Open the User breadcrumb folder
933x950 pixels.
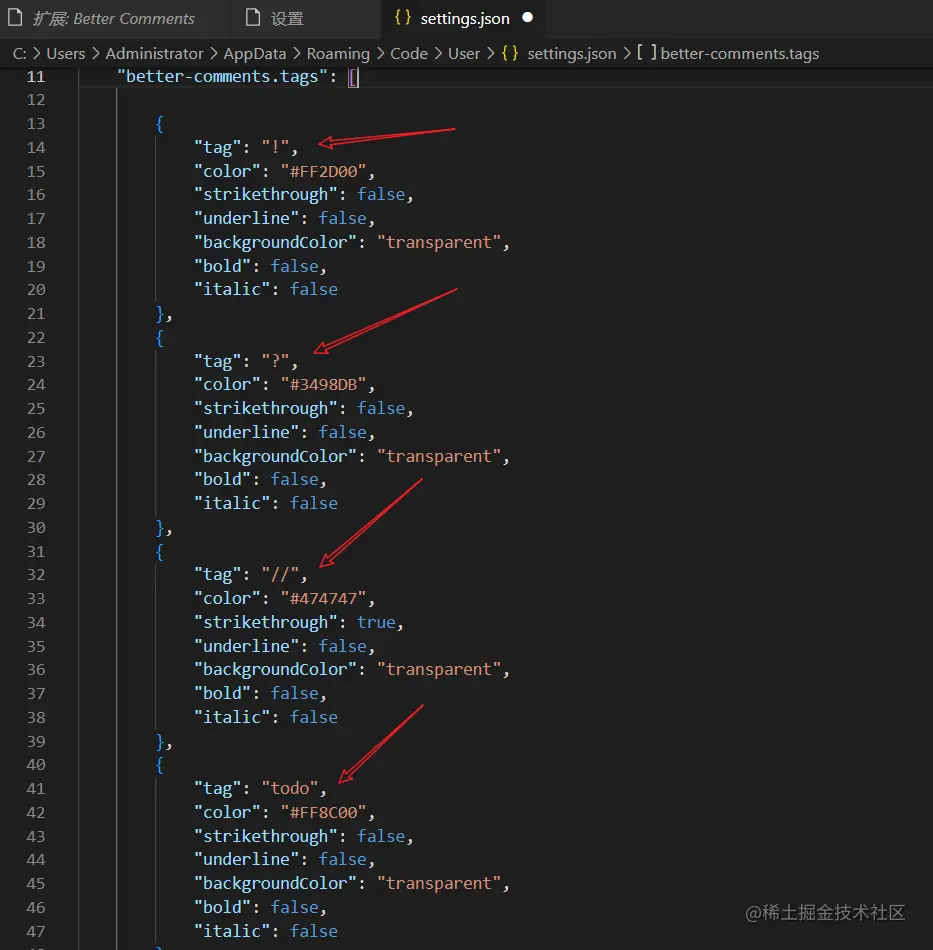(464, 54)
